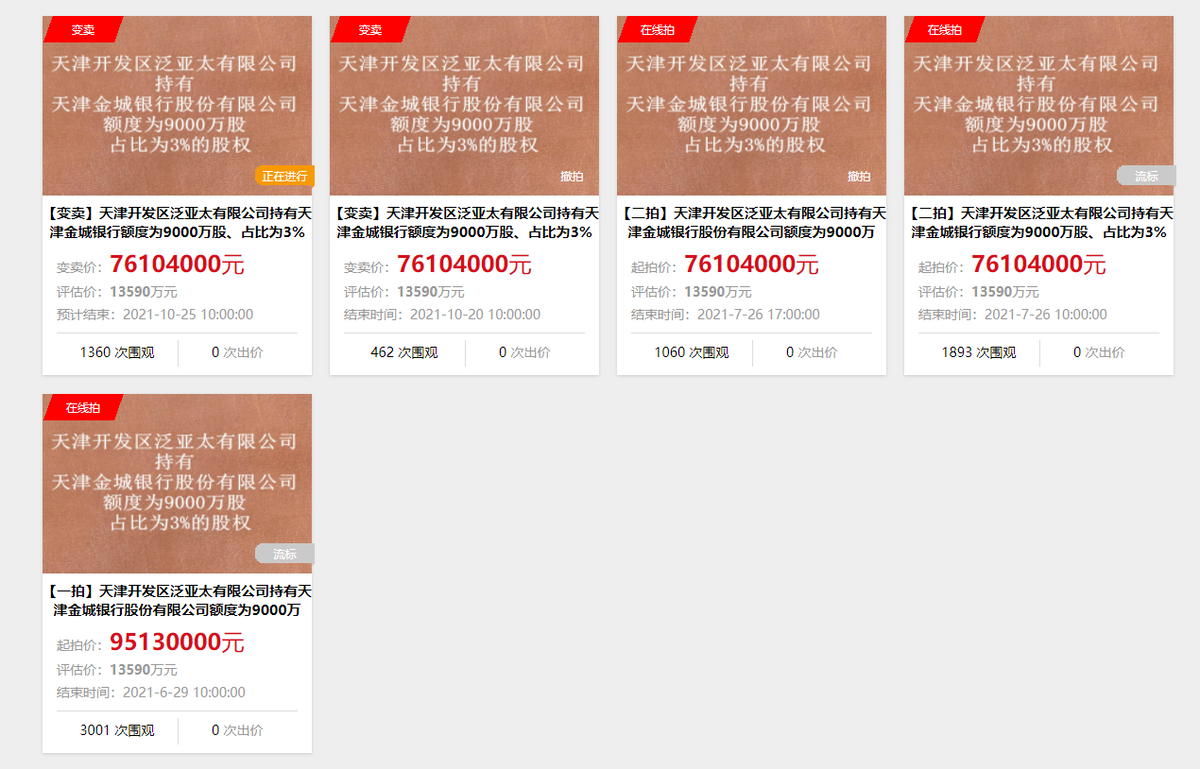This screenshot has height=769, width=1200.
Task: Open the 【一拍】 listing title link
Action: [x=178, y=600]
